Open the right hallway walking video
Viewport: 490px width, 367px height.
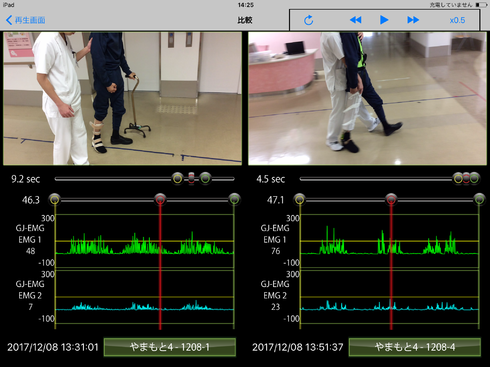tap(367, 98)
